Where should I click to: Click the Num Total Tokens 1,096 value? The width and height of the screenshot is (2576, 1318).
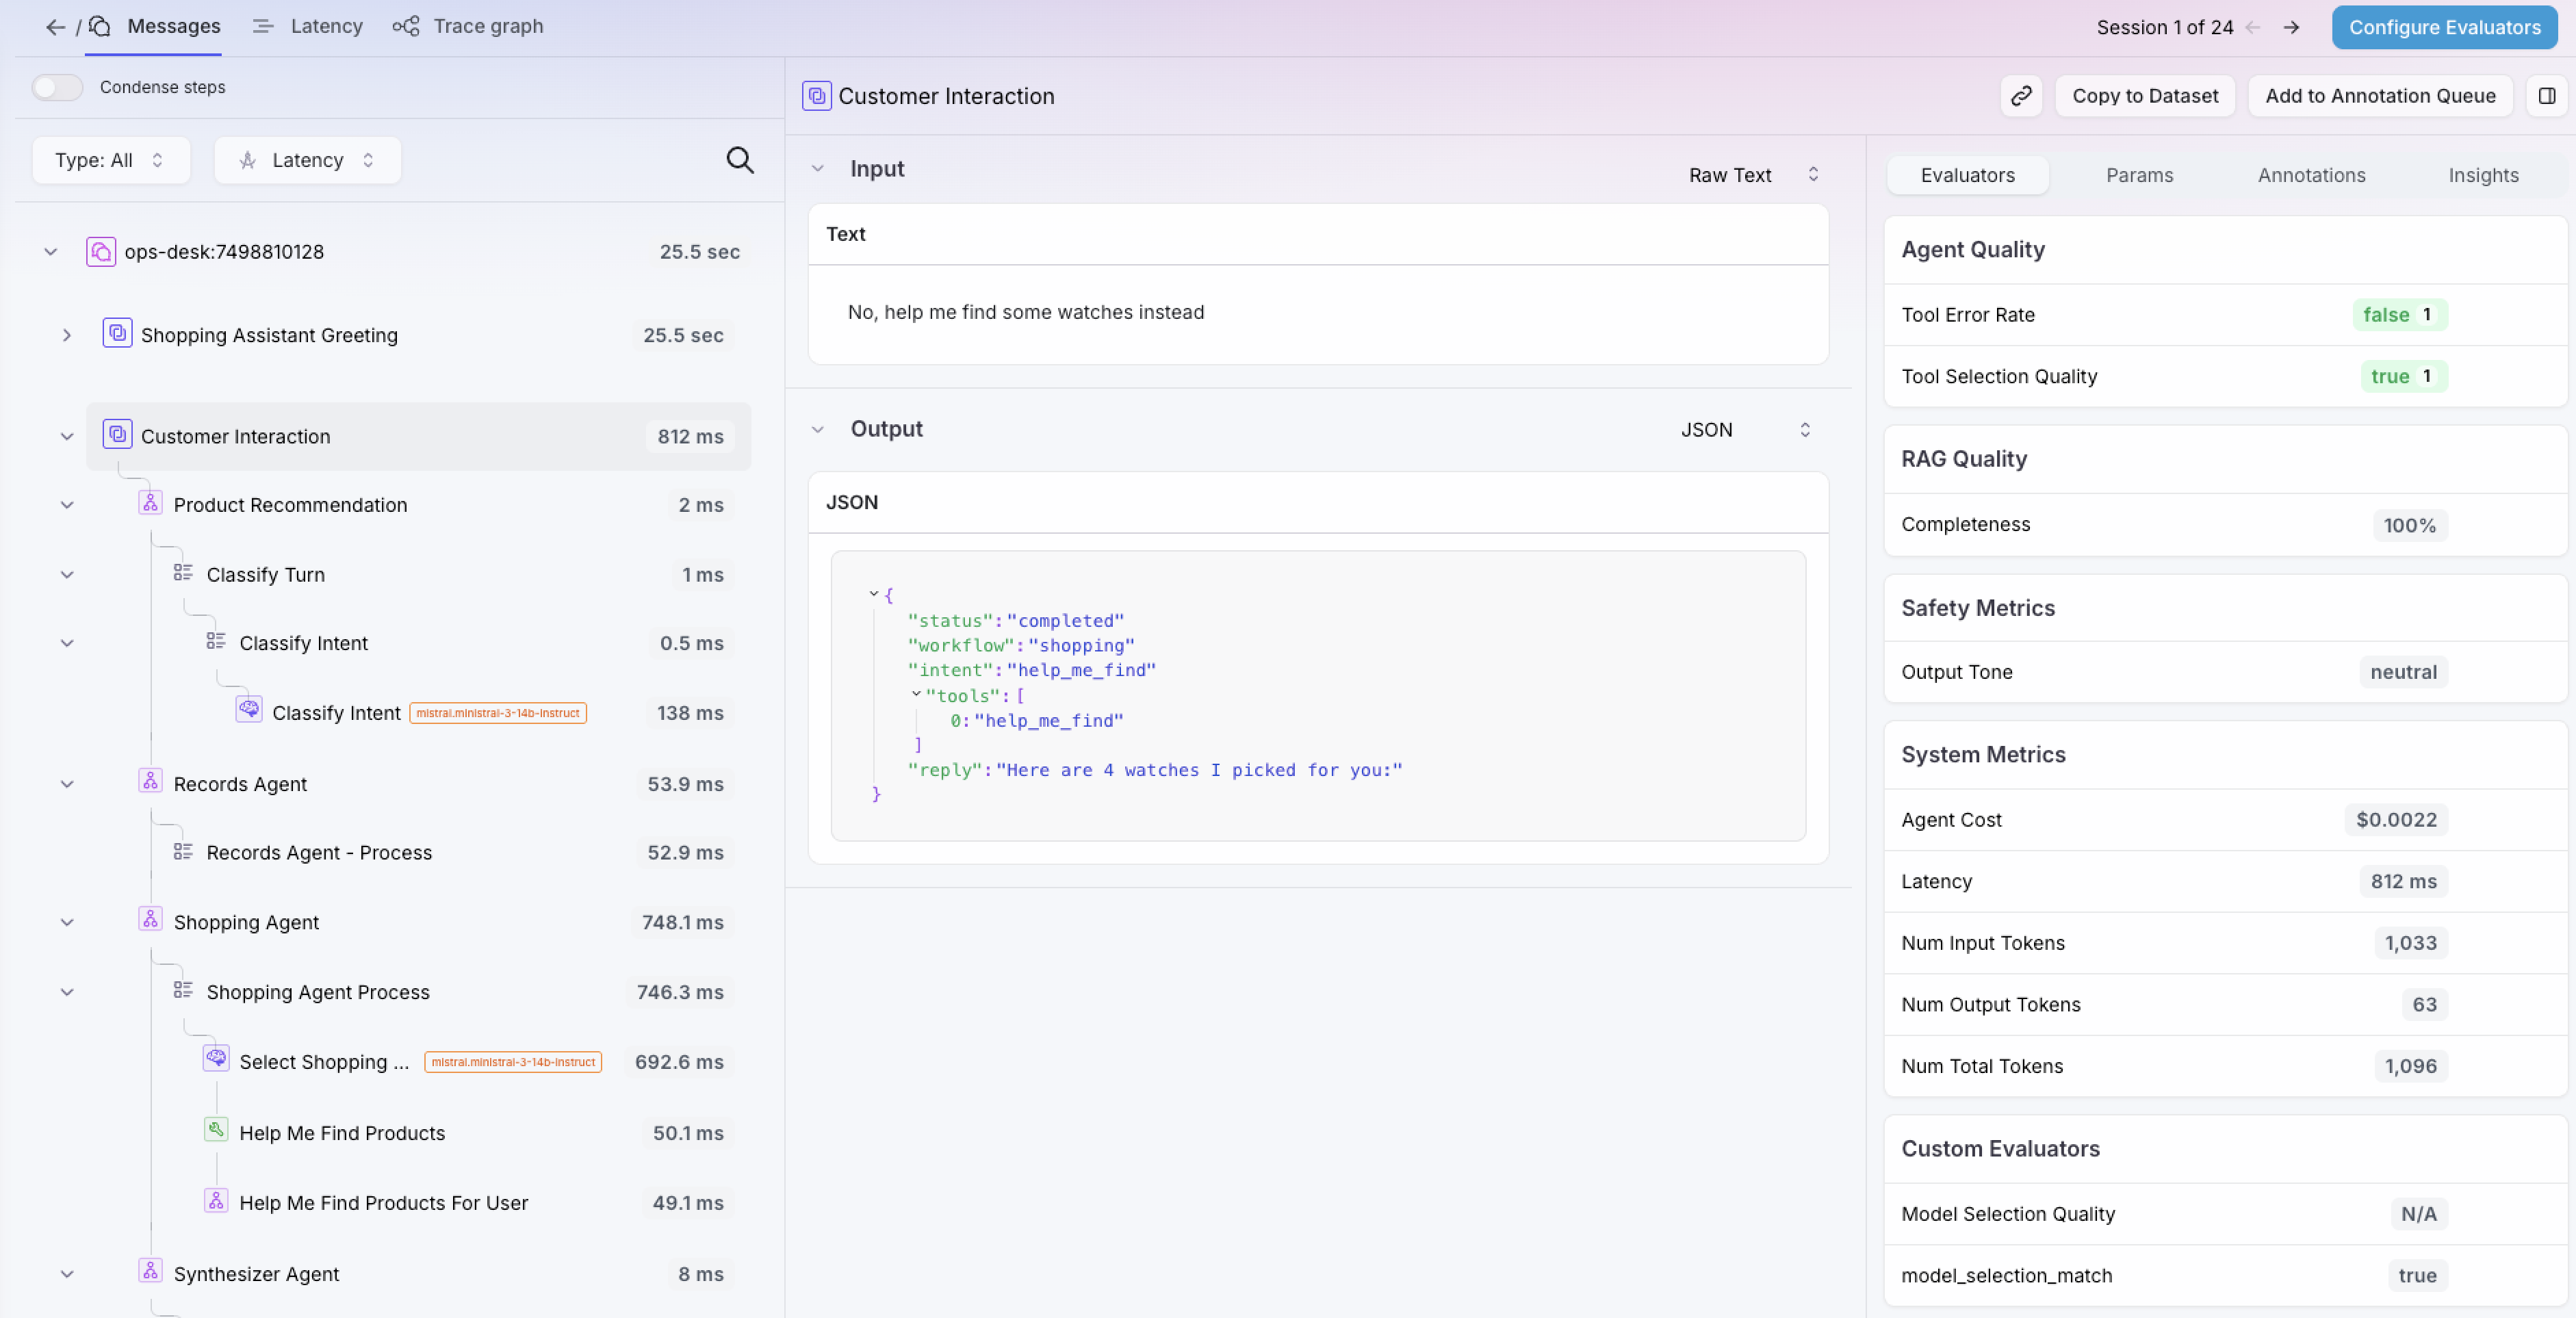click(x=2410, y=1067)
